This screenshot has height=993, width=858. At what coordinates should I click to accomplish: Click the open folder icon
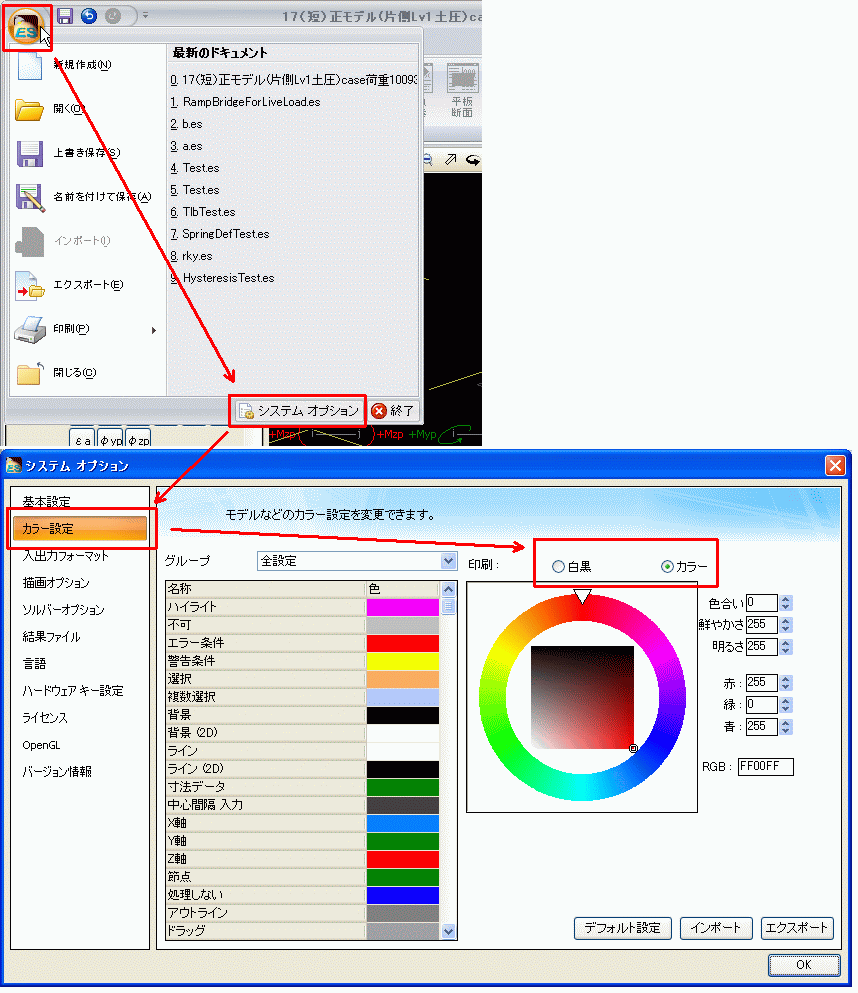[x=29, y=110]
